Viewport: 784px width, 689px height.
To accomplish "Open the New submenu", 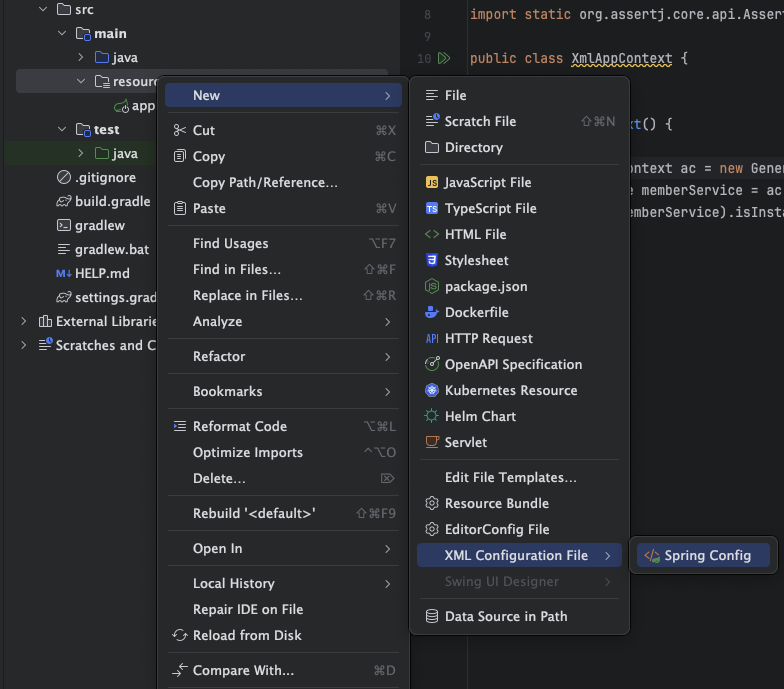I will pyautogui.click(x=284, y=96).
